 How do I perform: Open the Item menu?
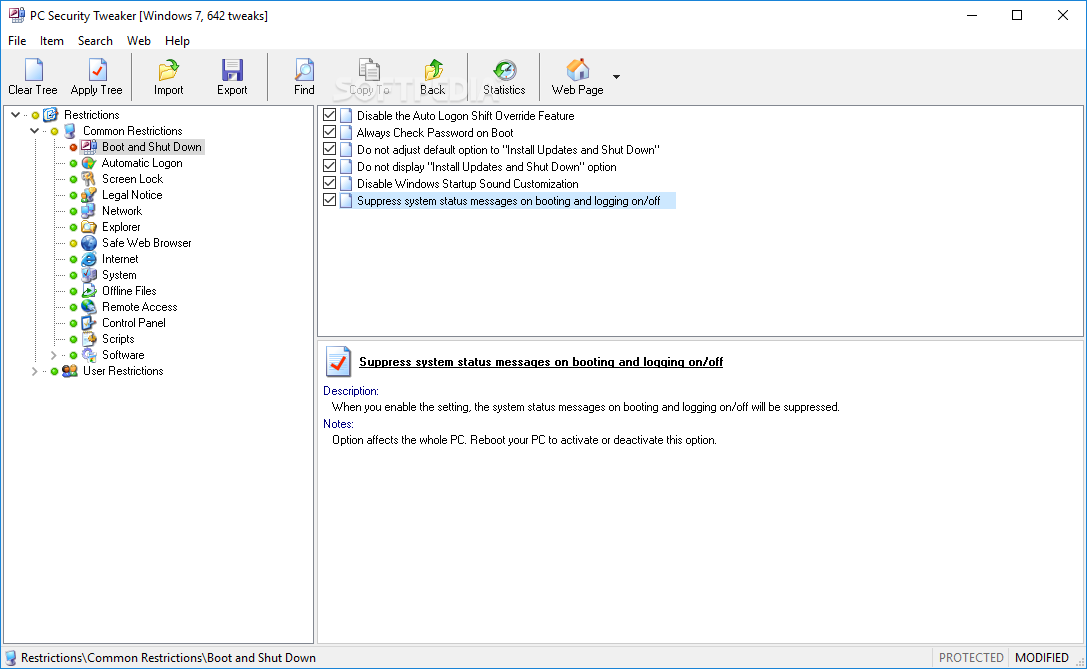[x=52, y=41]
